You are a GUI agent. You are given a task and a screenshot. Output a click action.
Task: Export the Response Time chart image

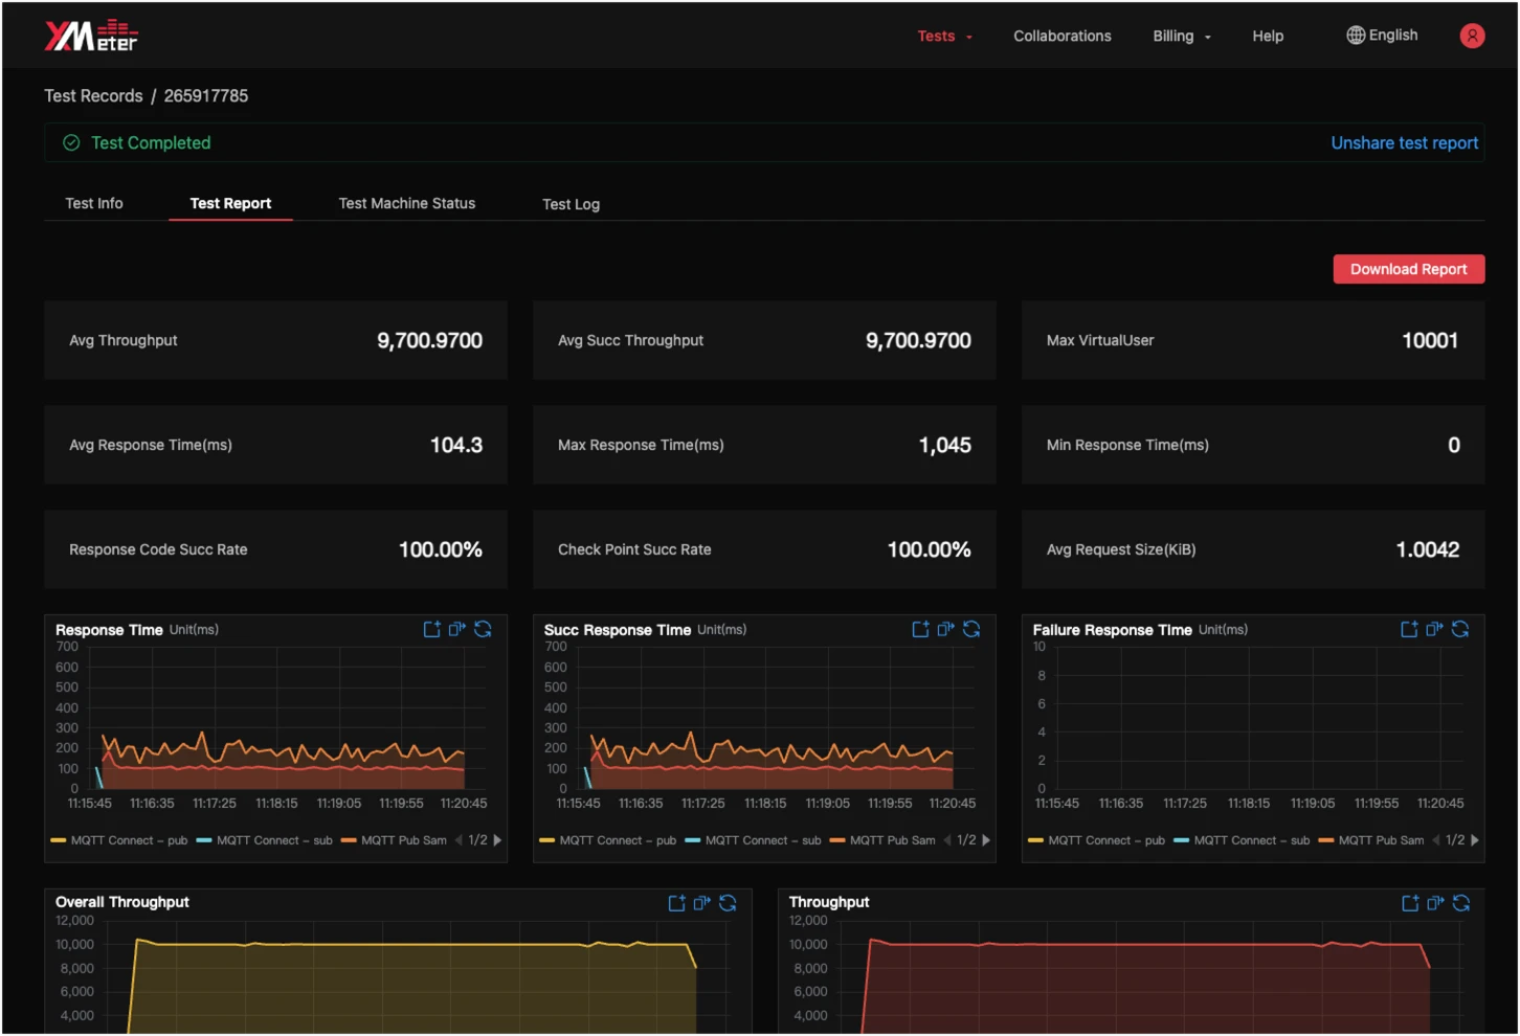coord(432,629)
